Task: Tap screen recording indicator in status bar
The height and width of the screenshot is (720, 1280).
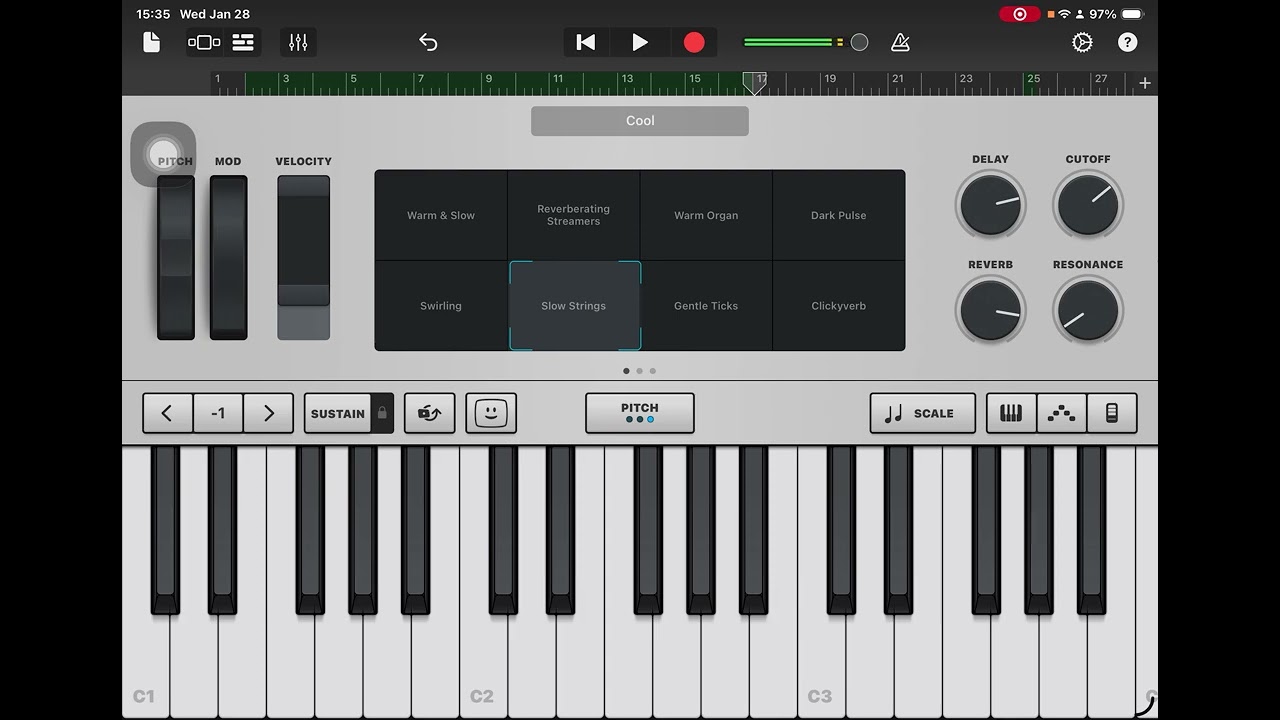Action: tap(1020, 14)
